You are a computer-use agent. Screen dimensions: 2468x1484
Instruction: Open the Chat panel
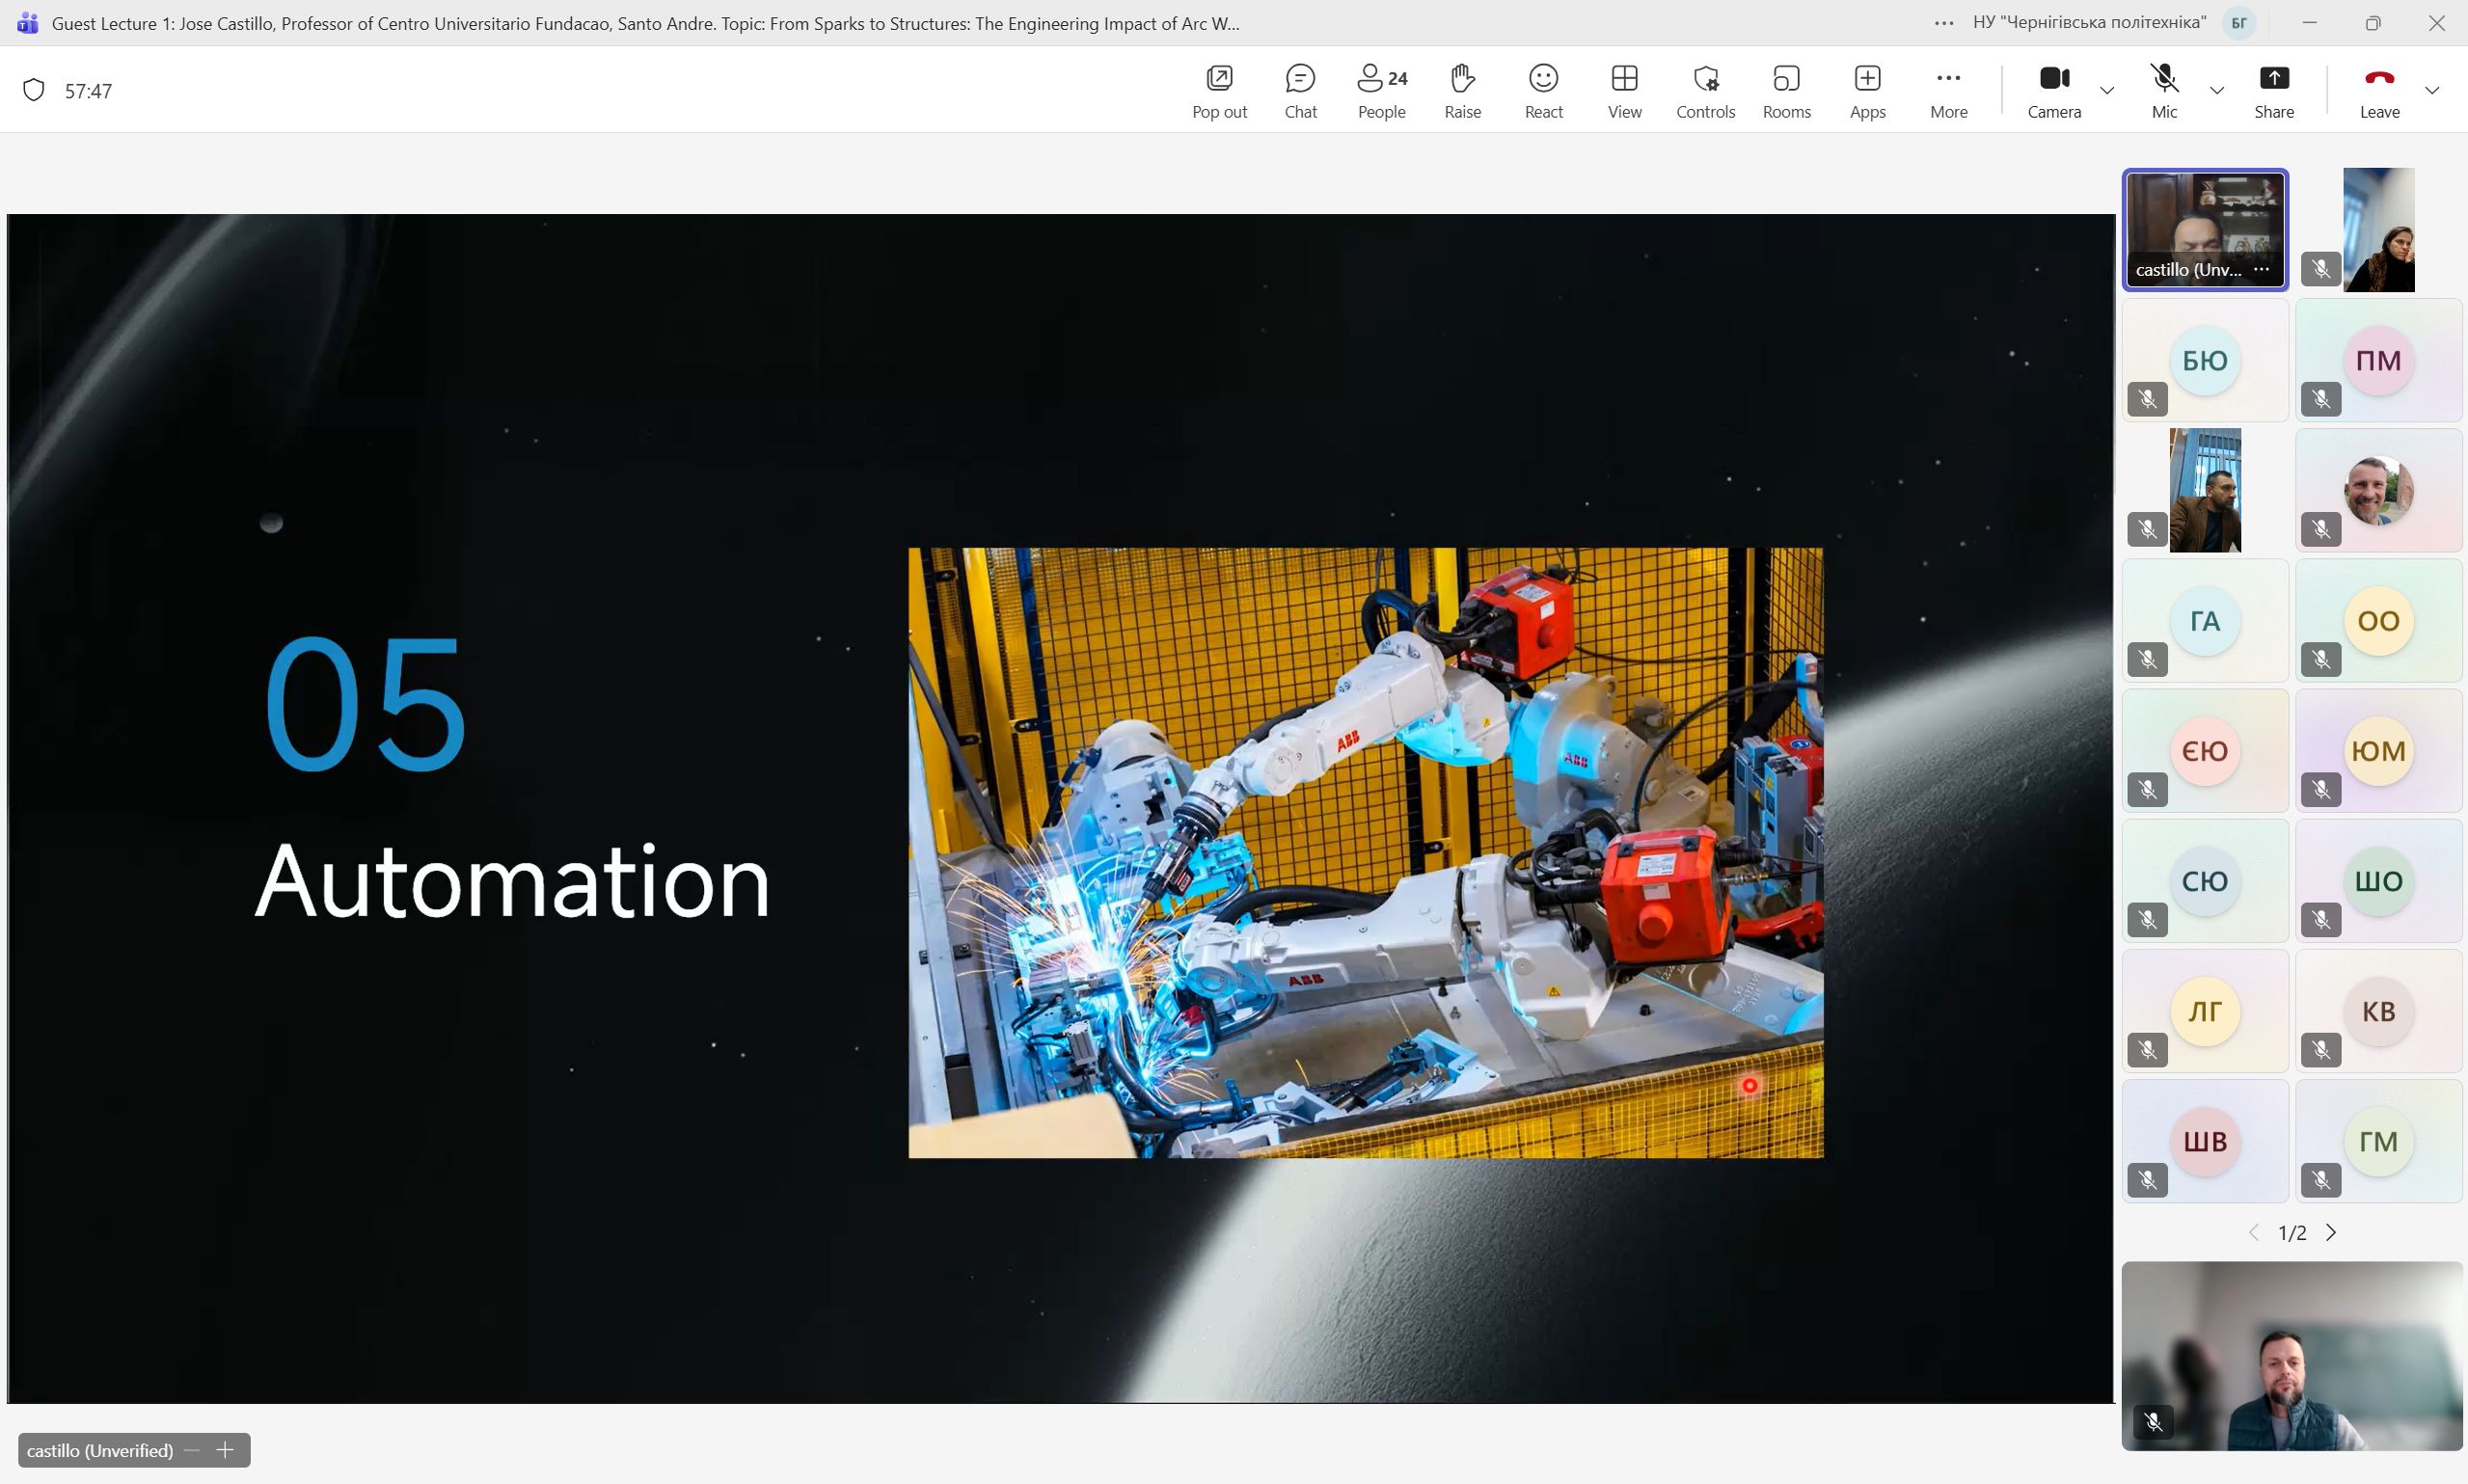(1300, 90)
